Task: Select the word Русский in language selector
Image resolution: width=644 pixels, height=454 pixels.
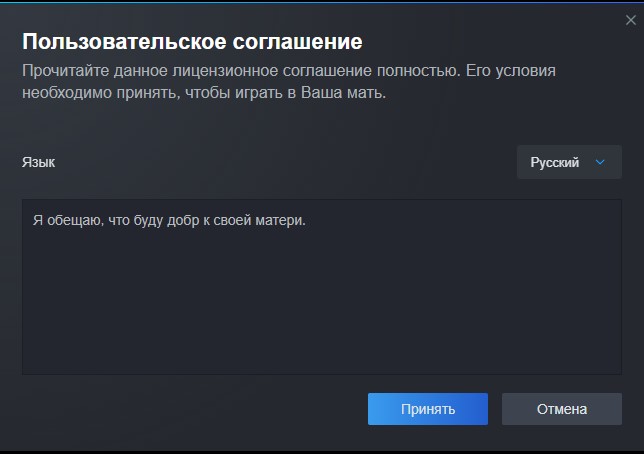Action: 554,162
